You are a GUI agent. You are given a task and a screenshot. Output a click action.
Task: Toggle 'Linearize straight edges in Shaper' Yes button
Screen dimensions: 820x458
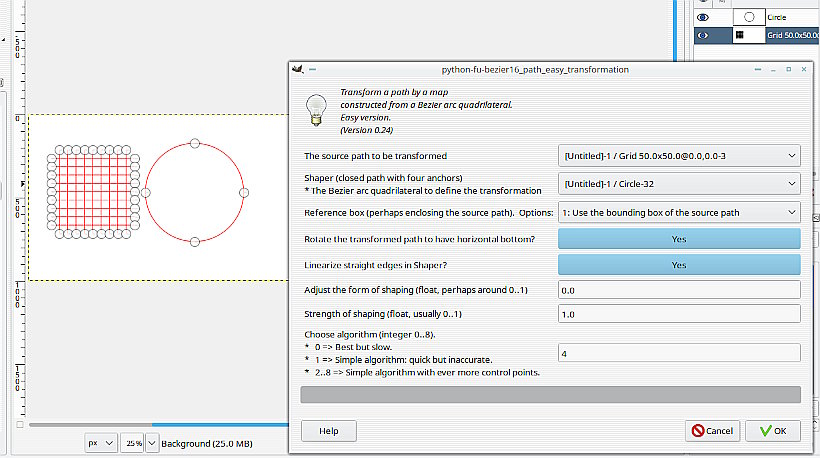pos(679,265)
